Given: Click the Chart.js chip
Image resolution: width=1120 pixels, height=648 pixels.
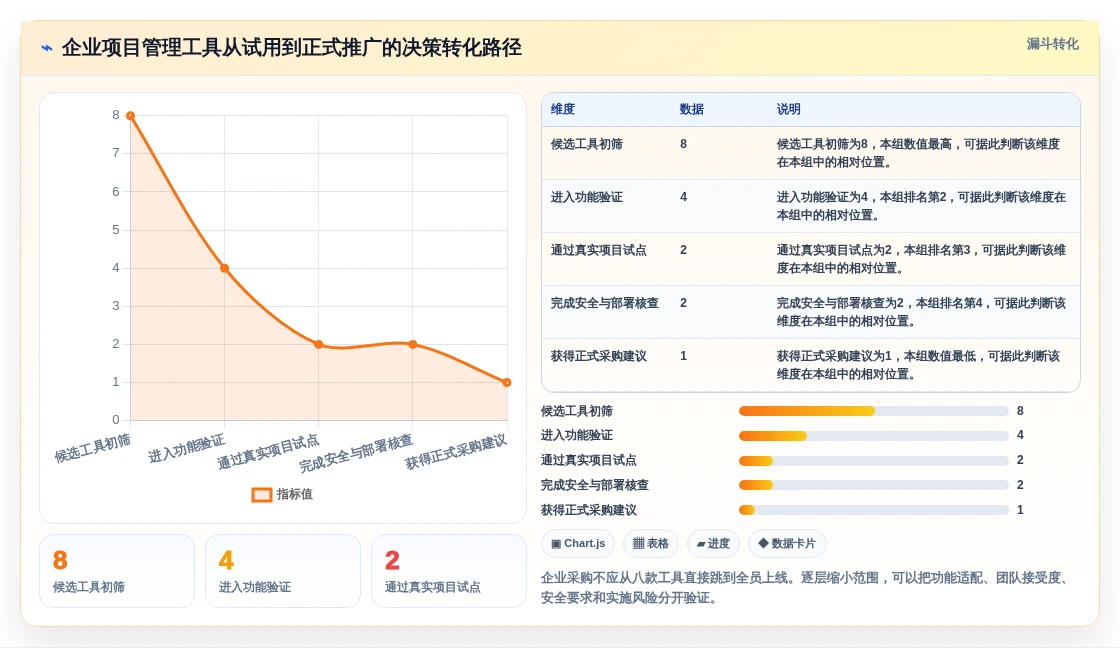Looking at the screenshot, I should click(x=578, y=544).
